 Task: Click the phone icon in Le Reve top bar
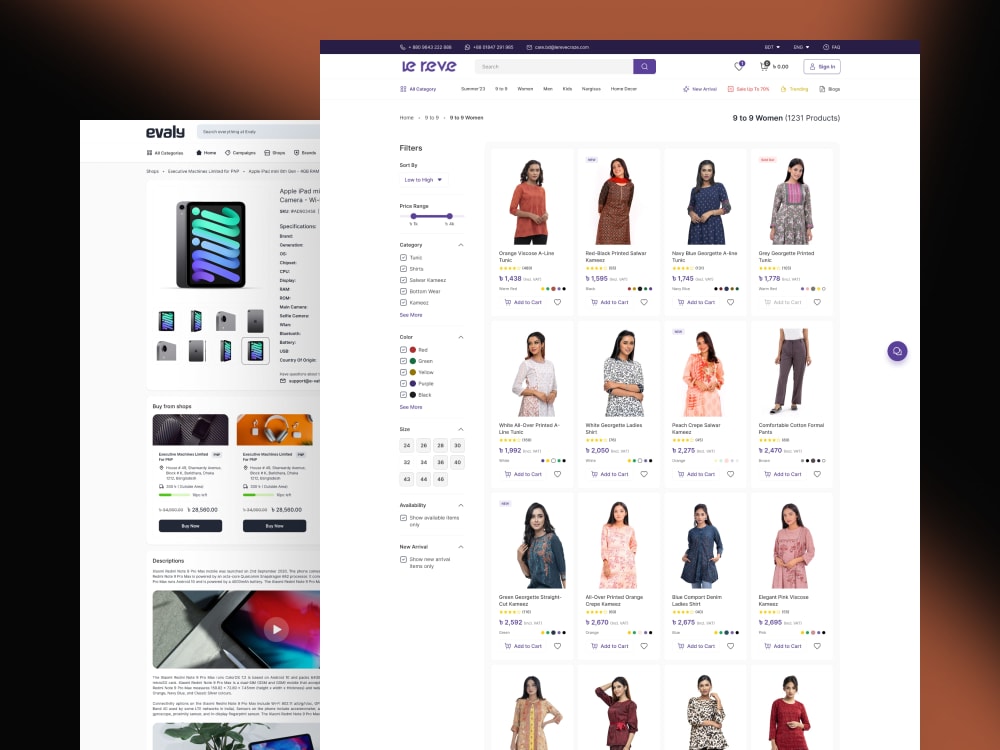tap(402, 47)
